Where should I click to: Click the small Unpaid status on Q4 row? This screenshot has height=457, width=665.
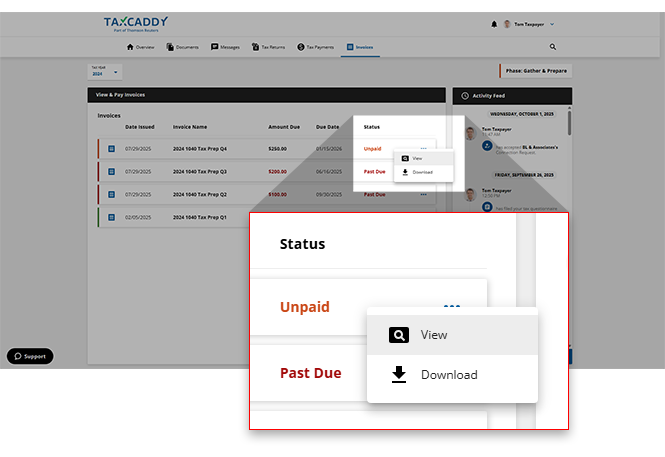tap(372, 149)
